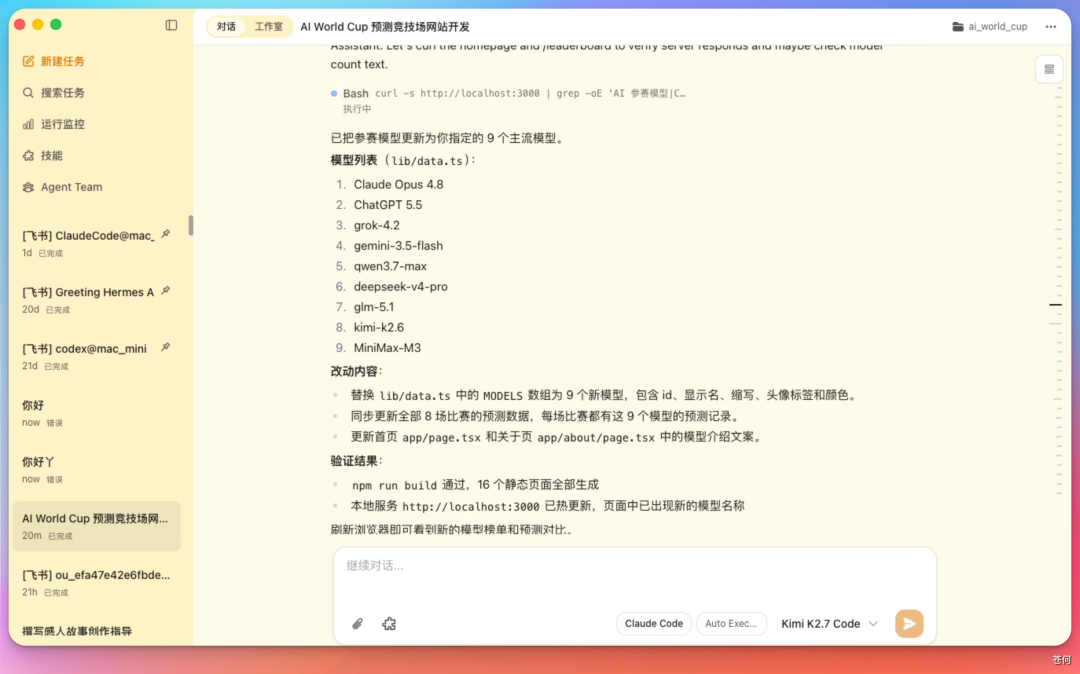Click the Claude Code button
The image size is (1080, 674).
(654, 624)
